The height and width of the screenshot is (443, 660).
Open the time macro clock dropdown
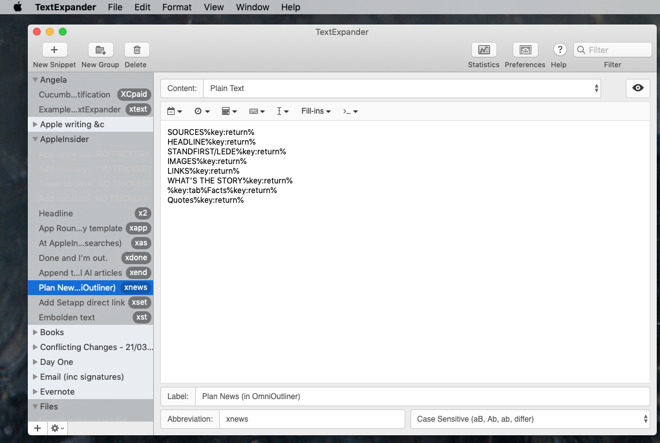click(x=202, y=111)
